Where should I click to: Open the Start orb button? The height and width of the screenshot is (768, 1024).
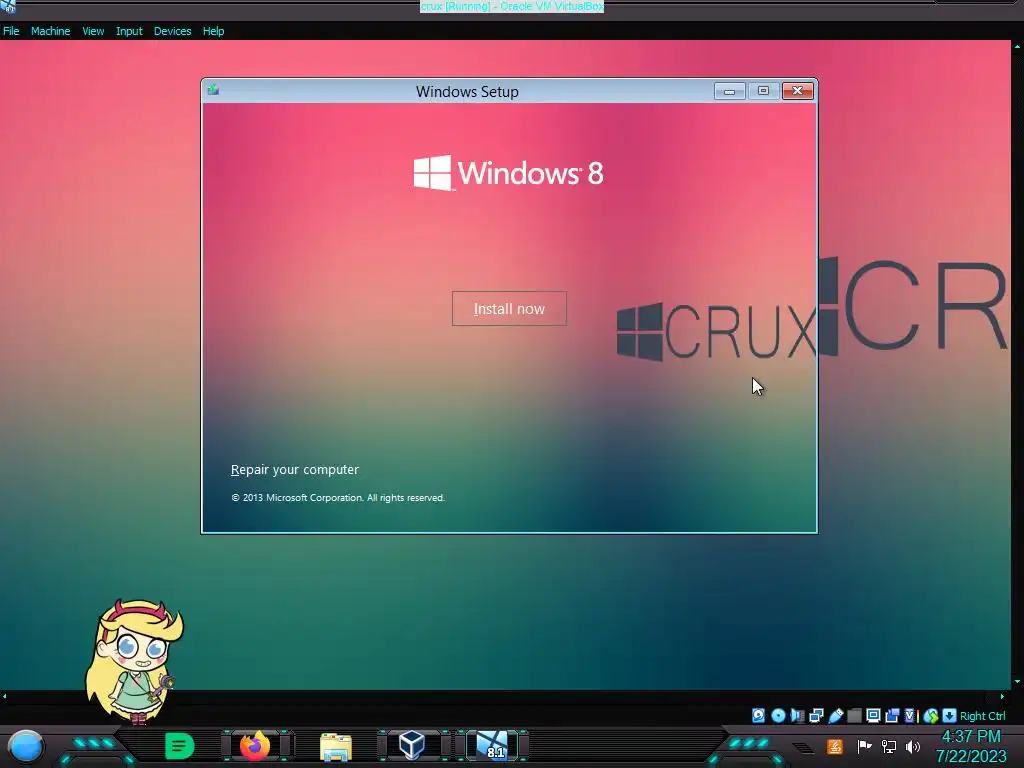point(25,746)
